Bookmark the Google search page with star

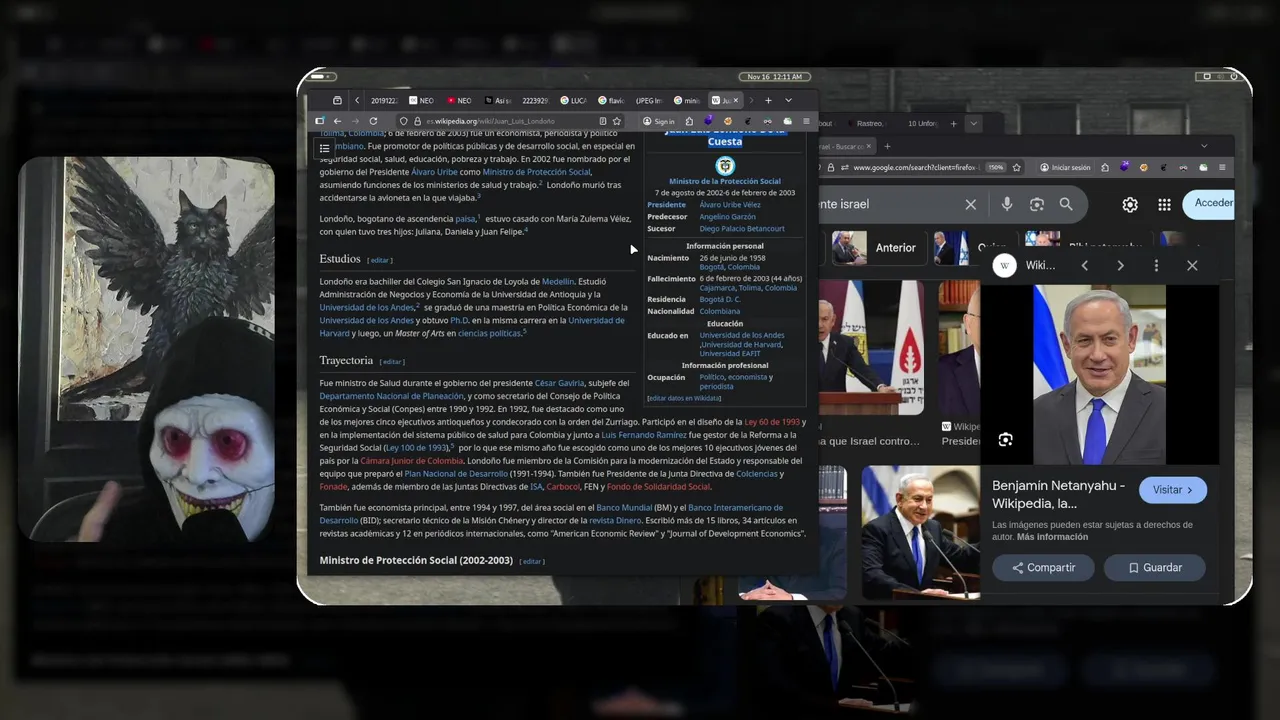pos(1016,168)
